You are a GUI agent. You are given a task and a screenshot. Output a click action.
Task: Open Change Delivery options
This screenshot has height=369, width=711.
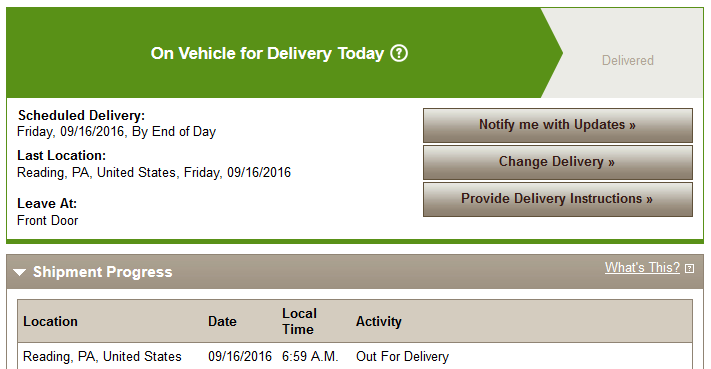tap(558, 162)
